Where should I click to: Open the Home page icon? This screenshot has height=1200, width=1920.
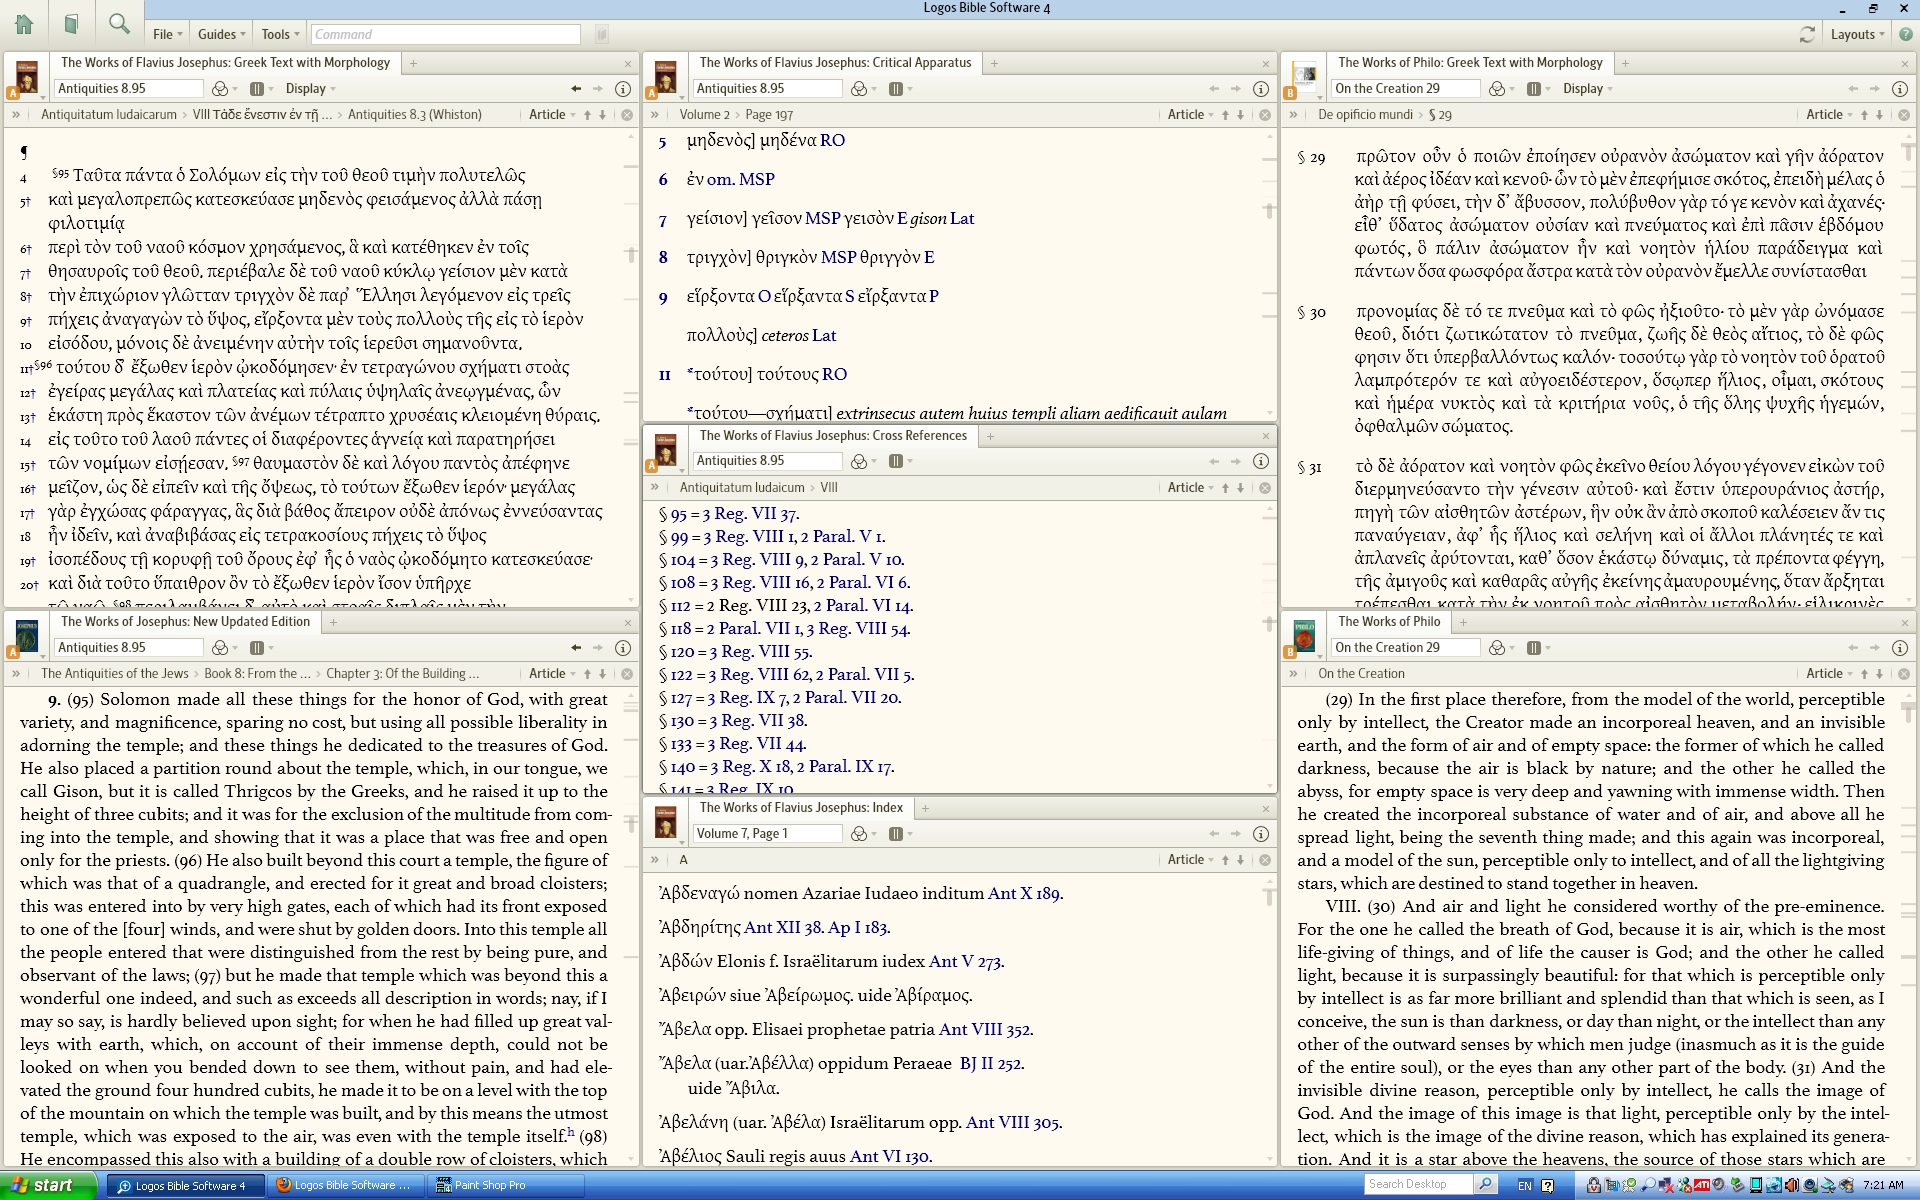click(x=24, y=24)
